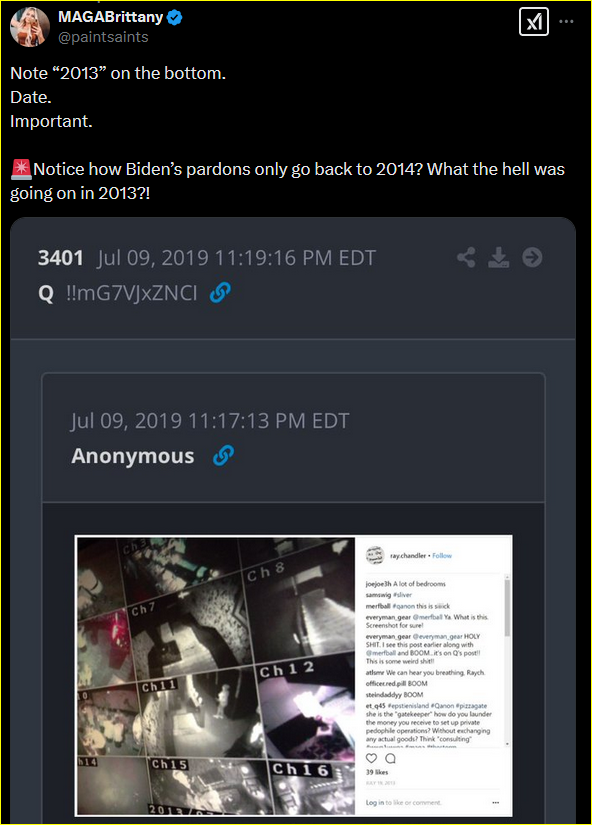Image resolution: width=592 pixels, height=825 pixels.
Task: Click the Instagram comments scrollbar
Action: point(507,661)
